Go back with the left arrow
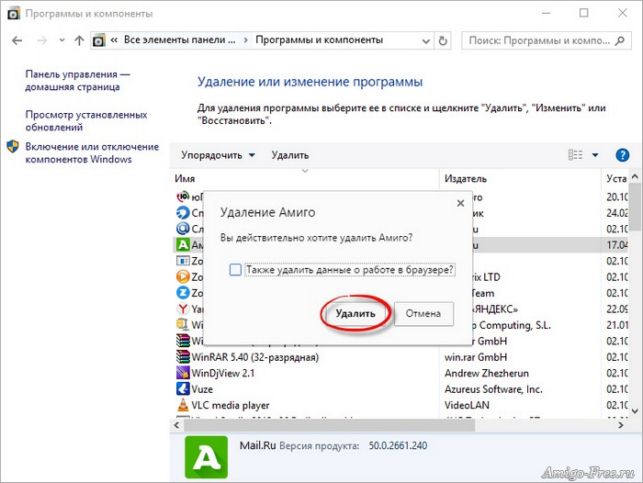The height and width of the screenshot is (483, 643). pos(17,41)
